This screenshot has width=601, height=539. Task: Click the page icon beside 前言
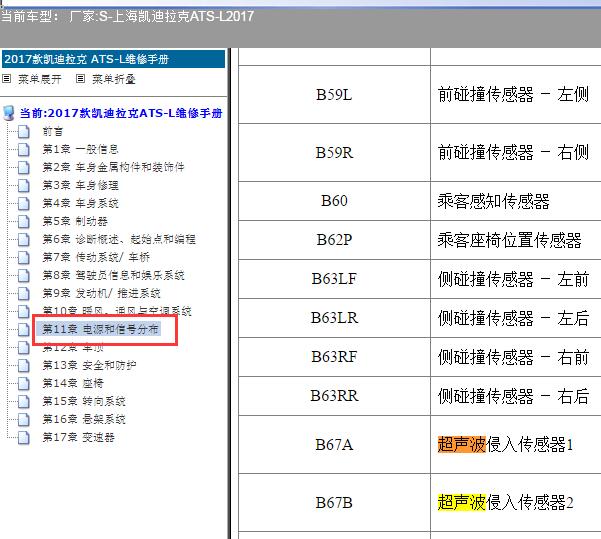24,131
